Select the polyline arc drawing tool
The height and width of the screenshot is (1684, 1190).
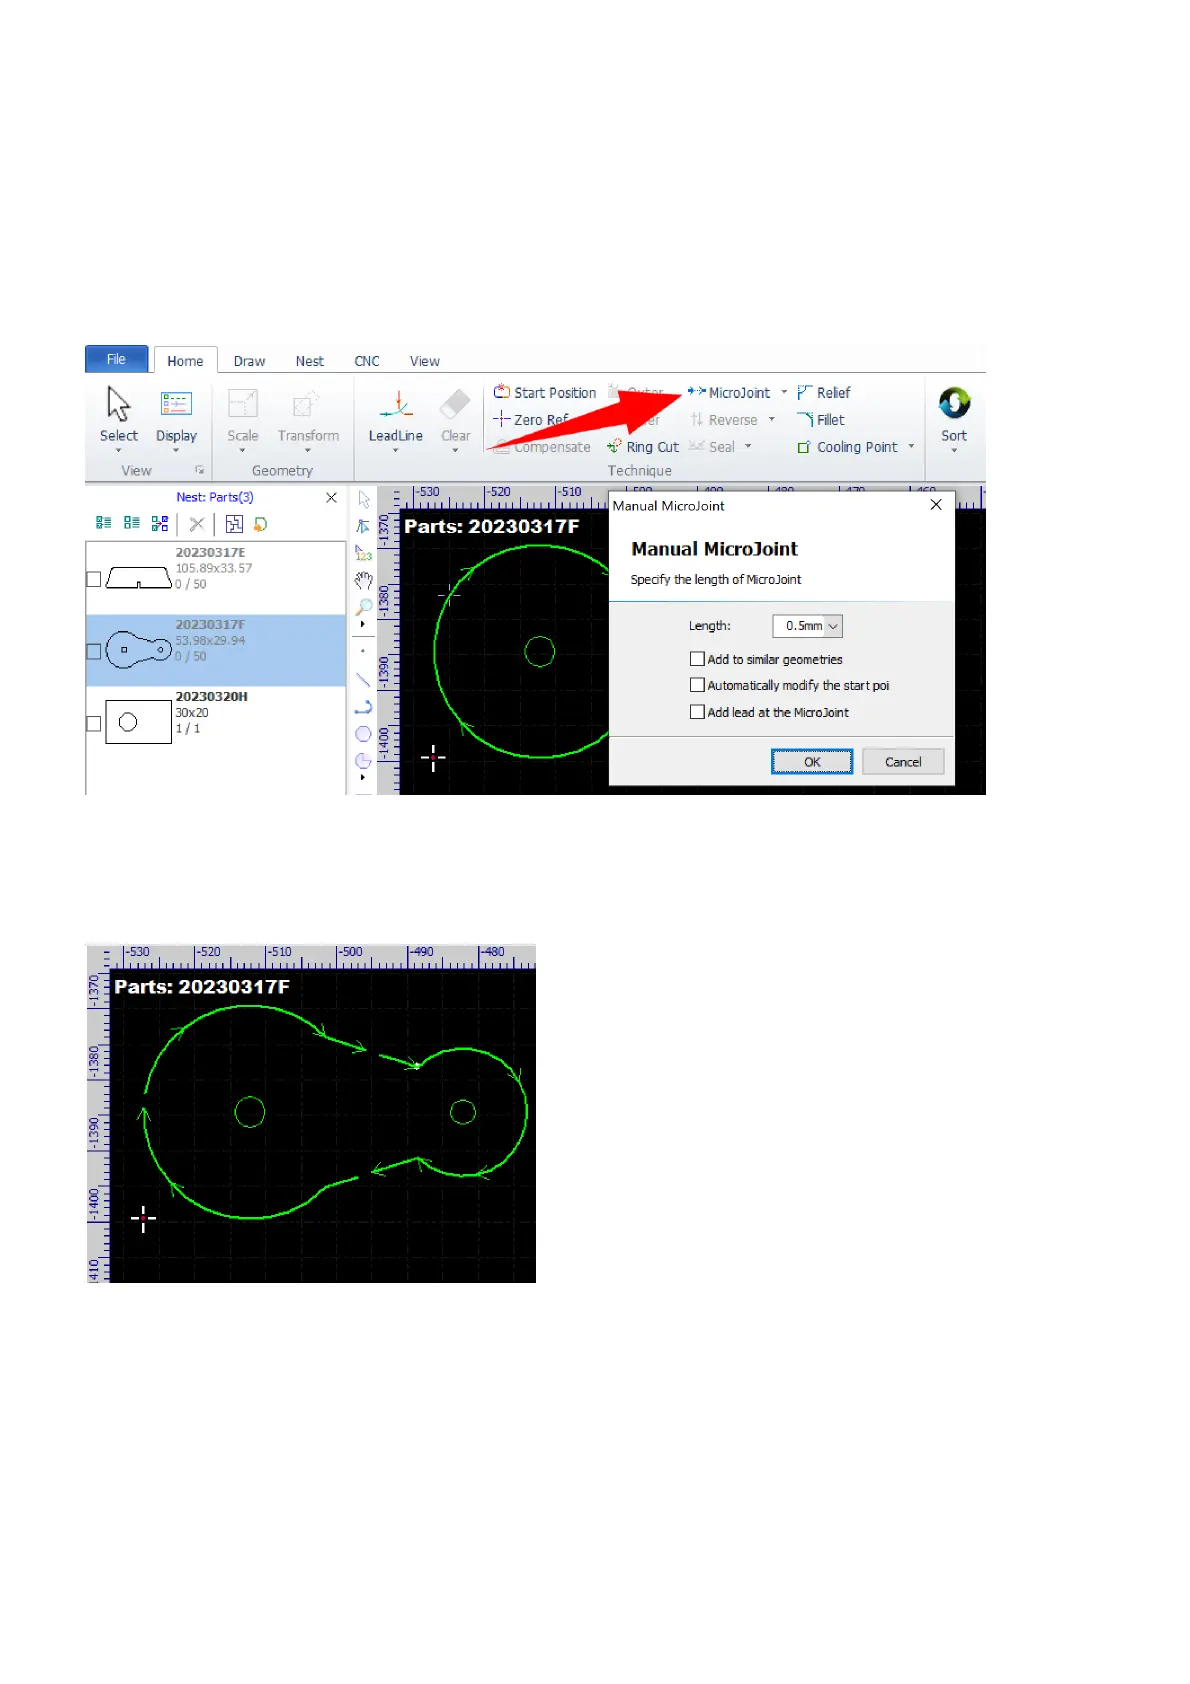pyautogui.click(x=363, y=707)
